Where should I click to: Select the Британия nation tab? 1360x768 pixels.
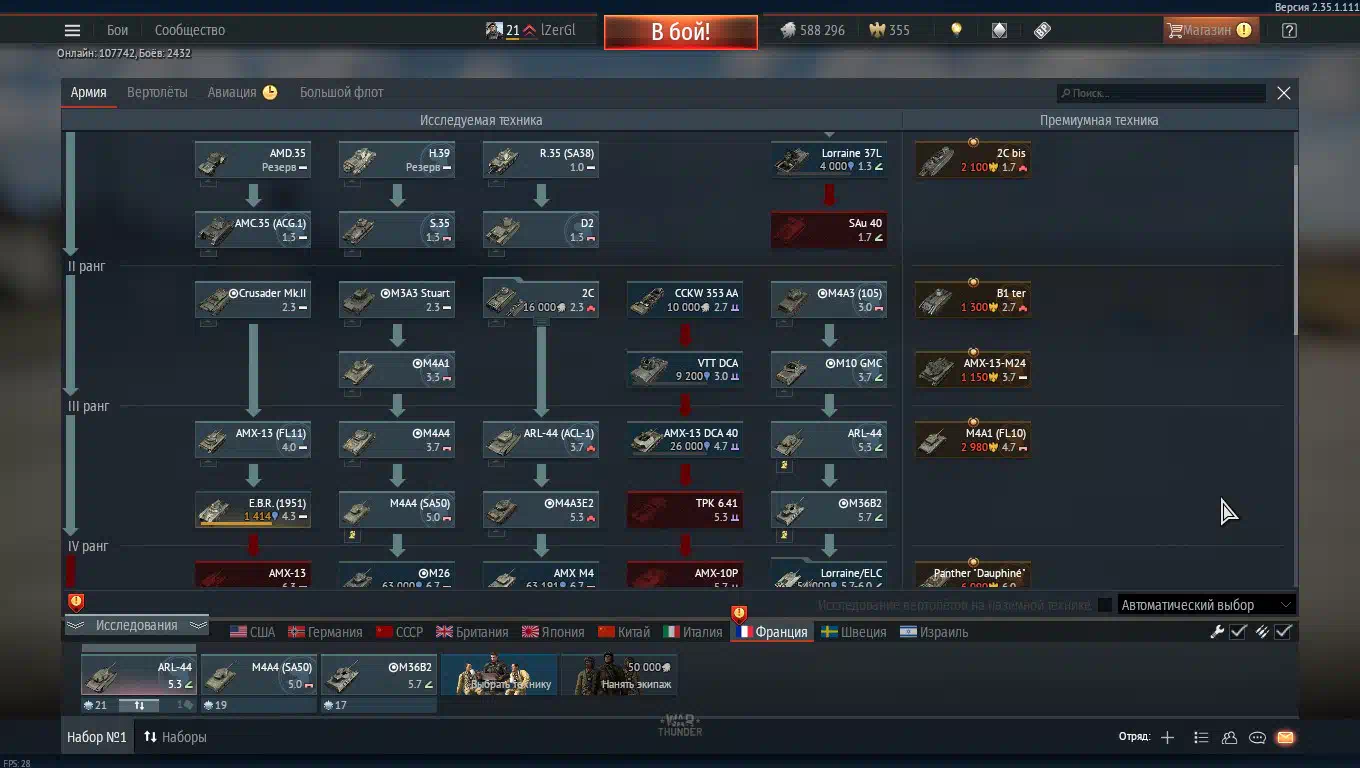(472, 632)
